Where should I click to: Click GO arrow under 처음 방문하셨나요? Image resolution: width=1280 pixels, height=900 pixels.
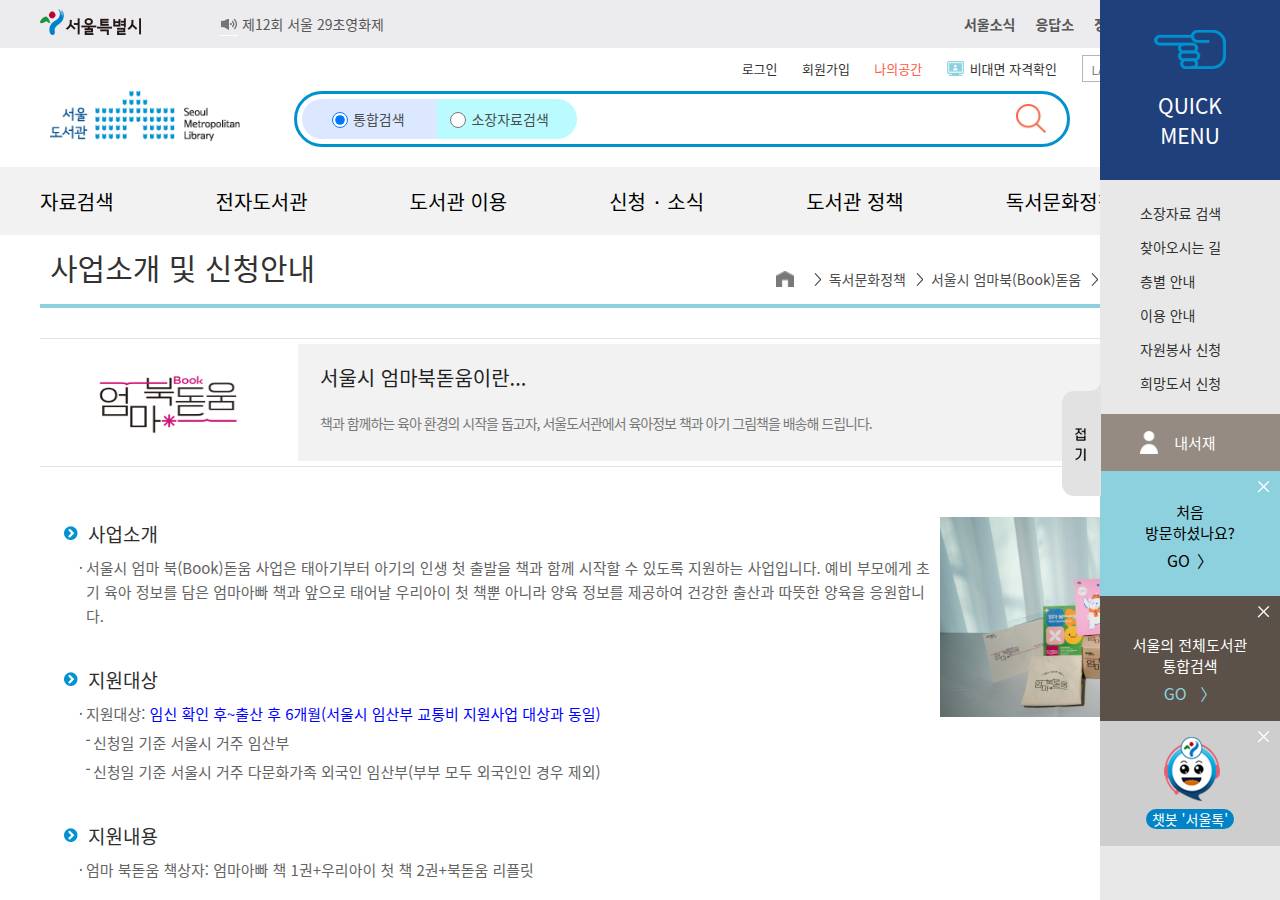pos(1186,561)
